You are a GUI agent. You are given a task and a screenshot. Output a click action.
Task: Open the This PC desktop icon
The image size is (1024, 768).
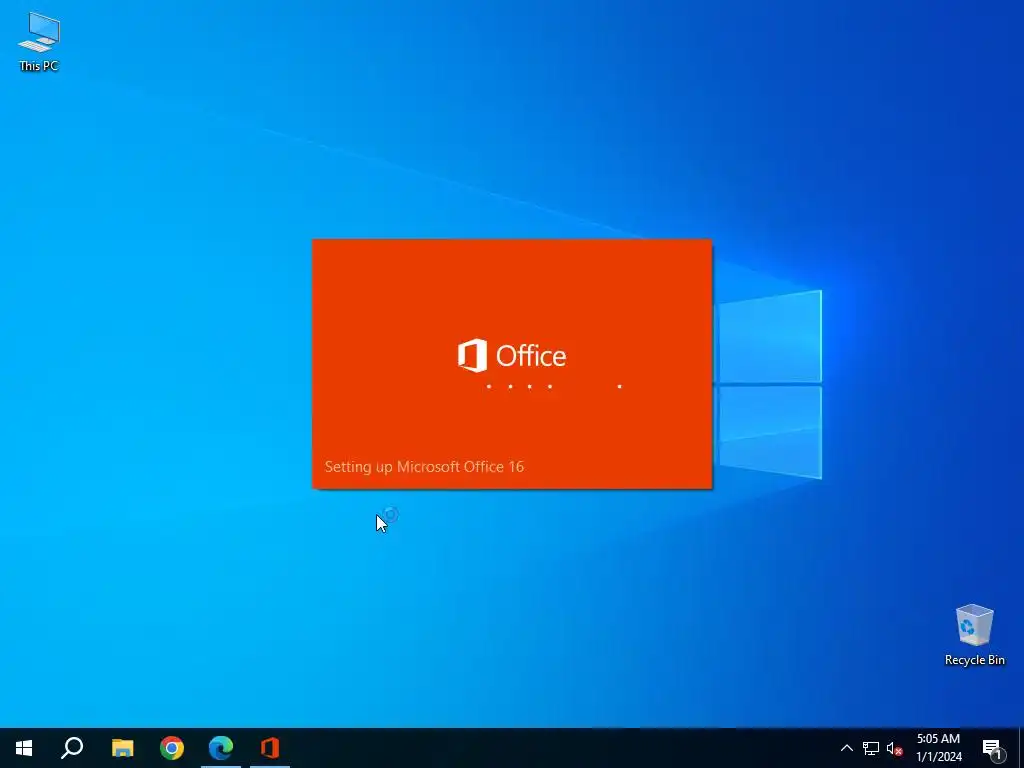point(39,42)
